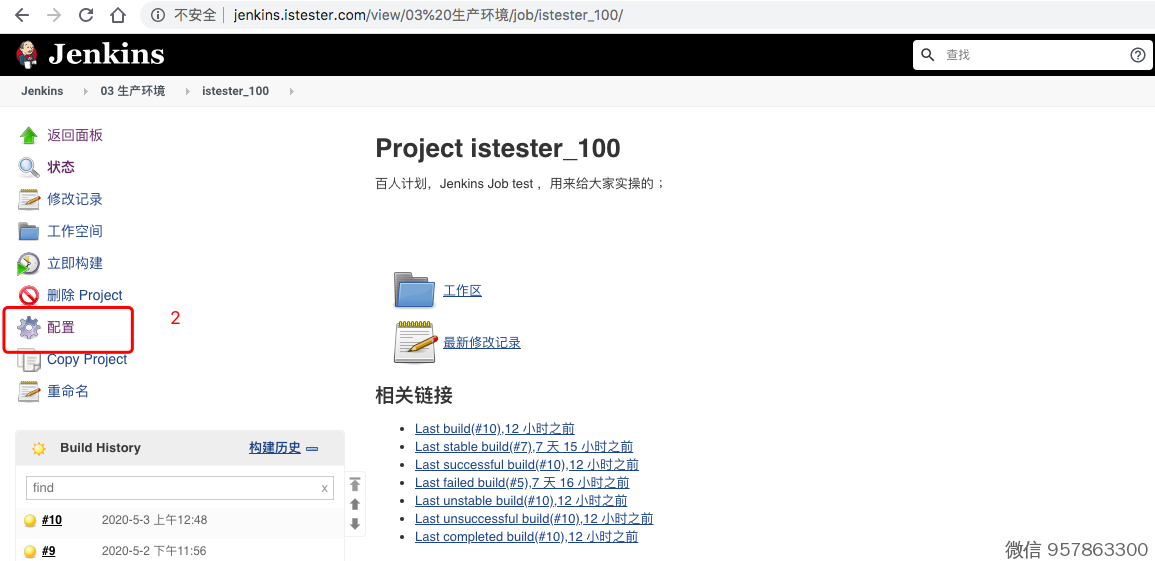Collapse the Build History panel minus button
The width and height of the screenshot is (1155, 561).
(x=312, y=449)
